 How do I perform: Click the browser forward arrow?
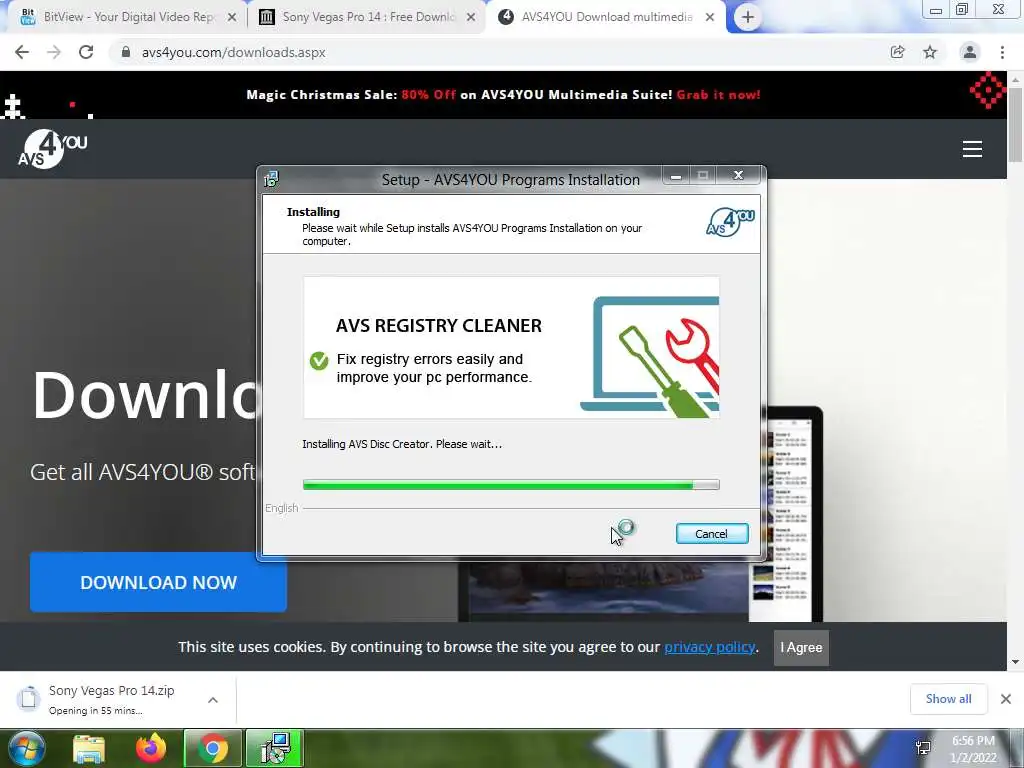point(54,52)
